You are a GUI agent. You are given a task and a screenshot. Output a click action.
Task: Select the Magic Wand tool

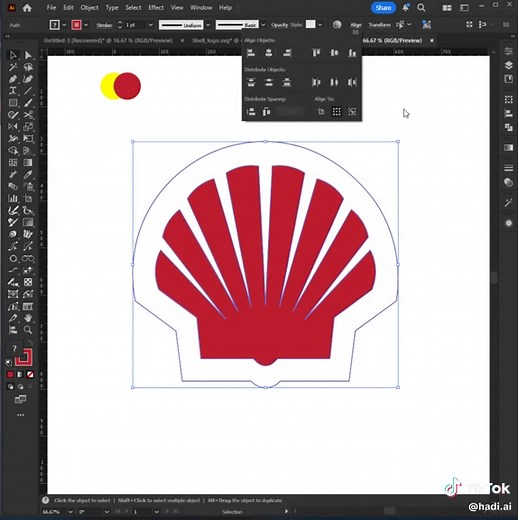[x=13, y=67]
